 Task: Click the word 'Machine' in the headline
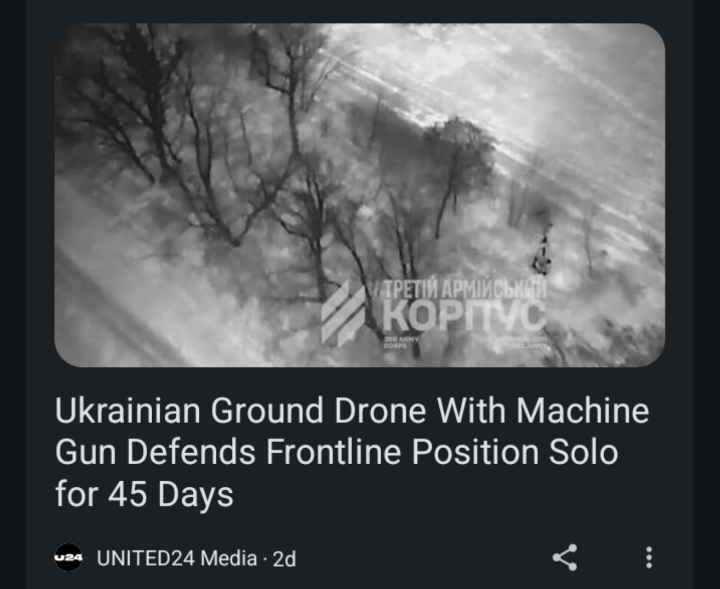(x=583, y=410)
